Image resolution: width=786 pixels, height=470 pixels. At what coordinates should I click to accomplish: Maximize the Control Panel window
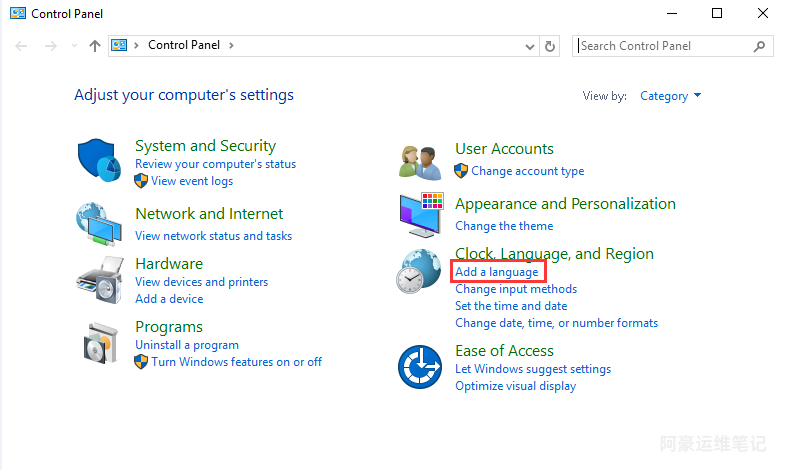point(717,14)
